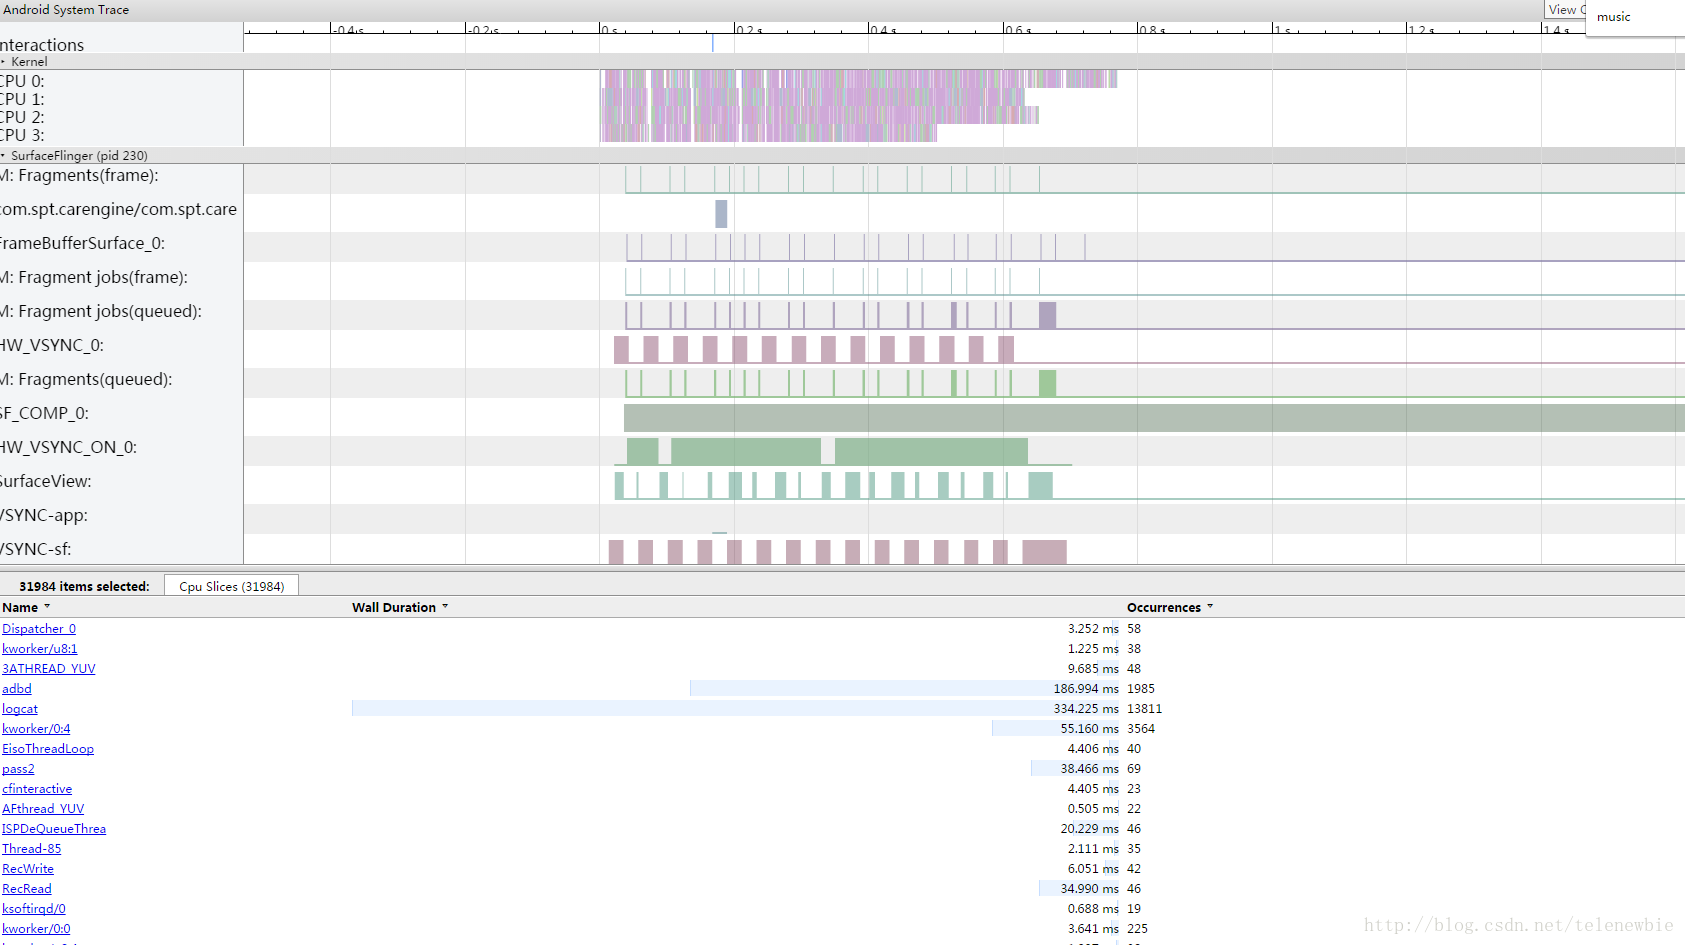This screenshot has height=945, width=1685.
Task: Select the wide last Fragments(queued) slice
Action: pyautogui.click(x=1047, y=383)
